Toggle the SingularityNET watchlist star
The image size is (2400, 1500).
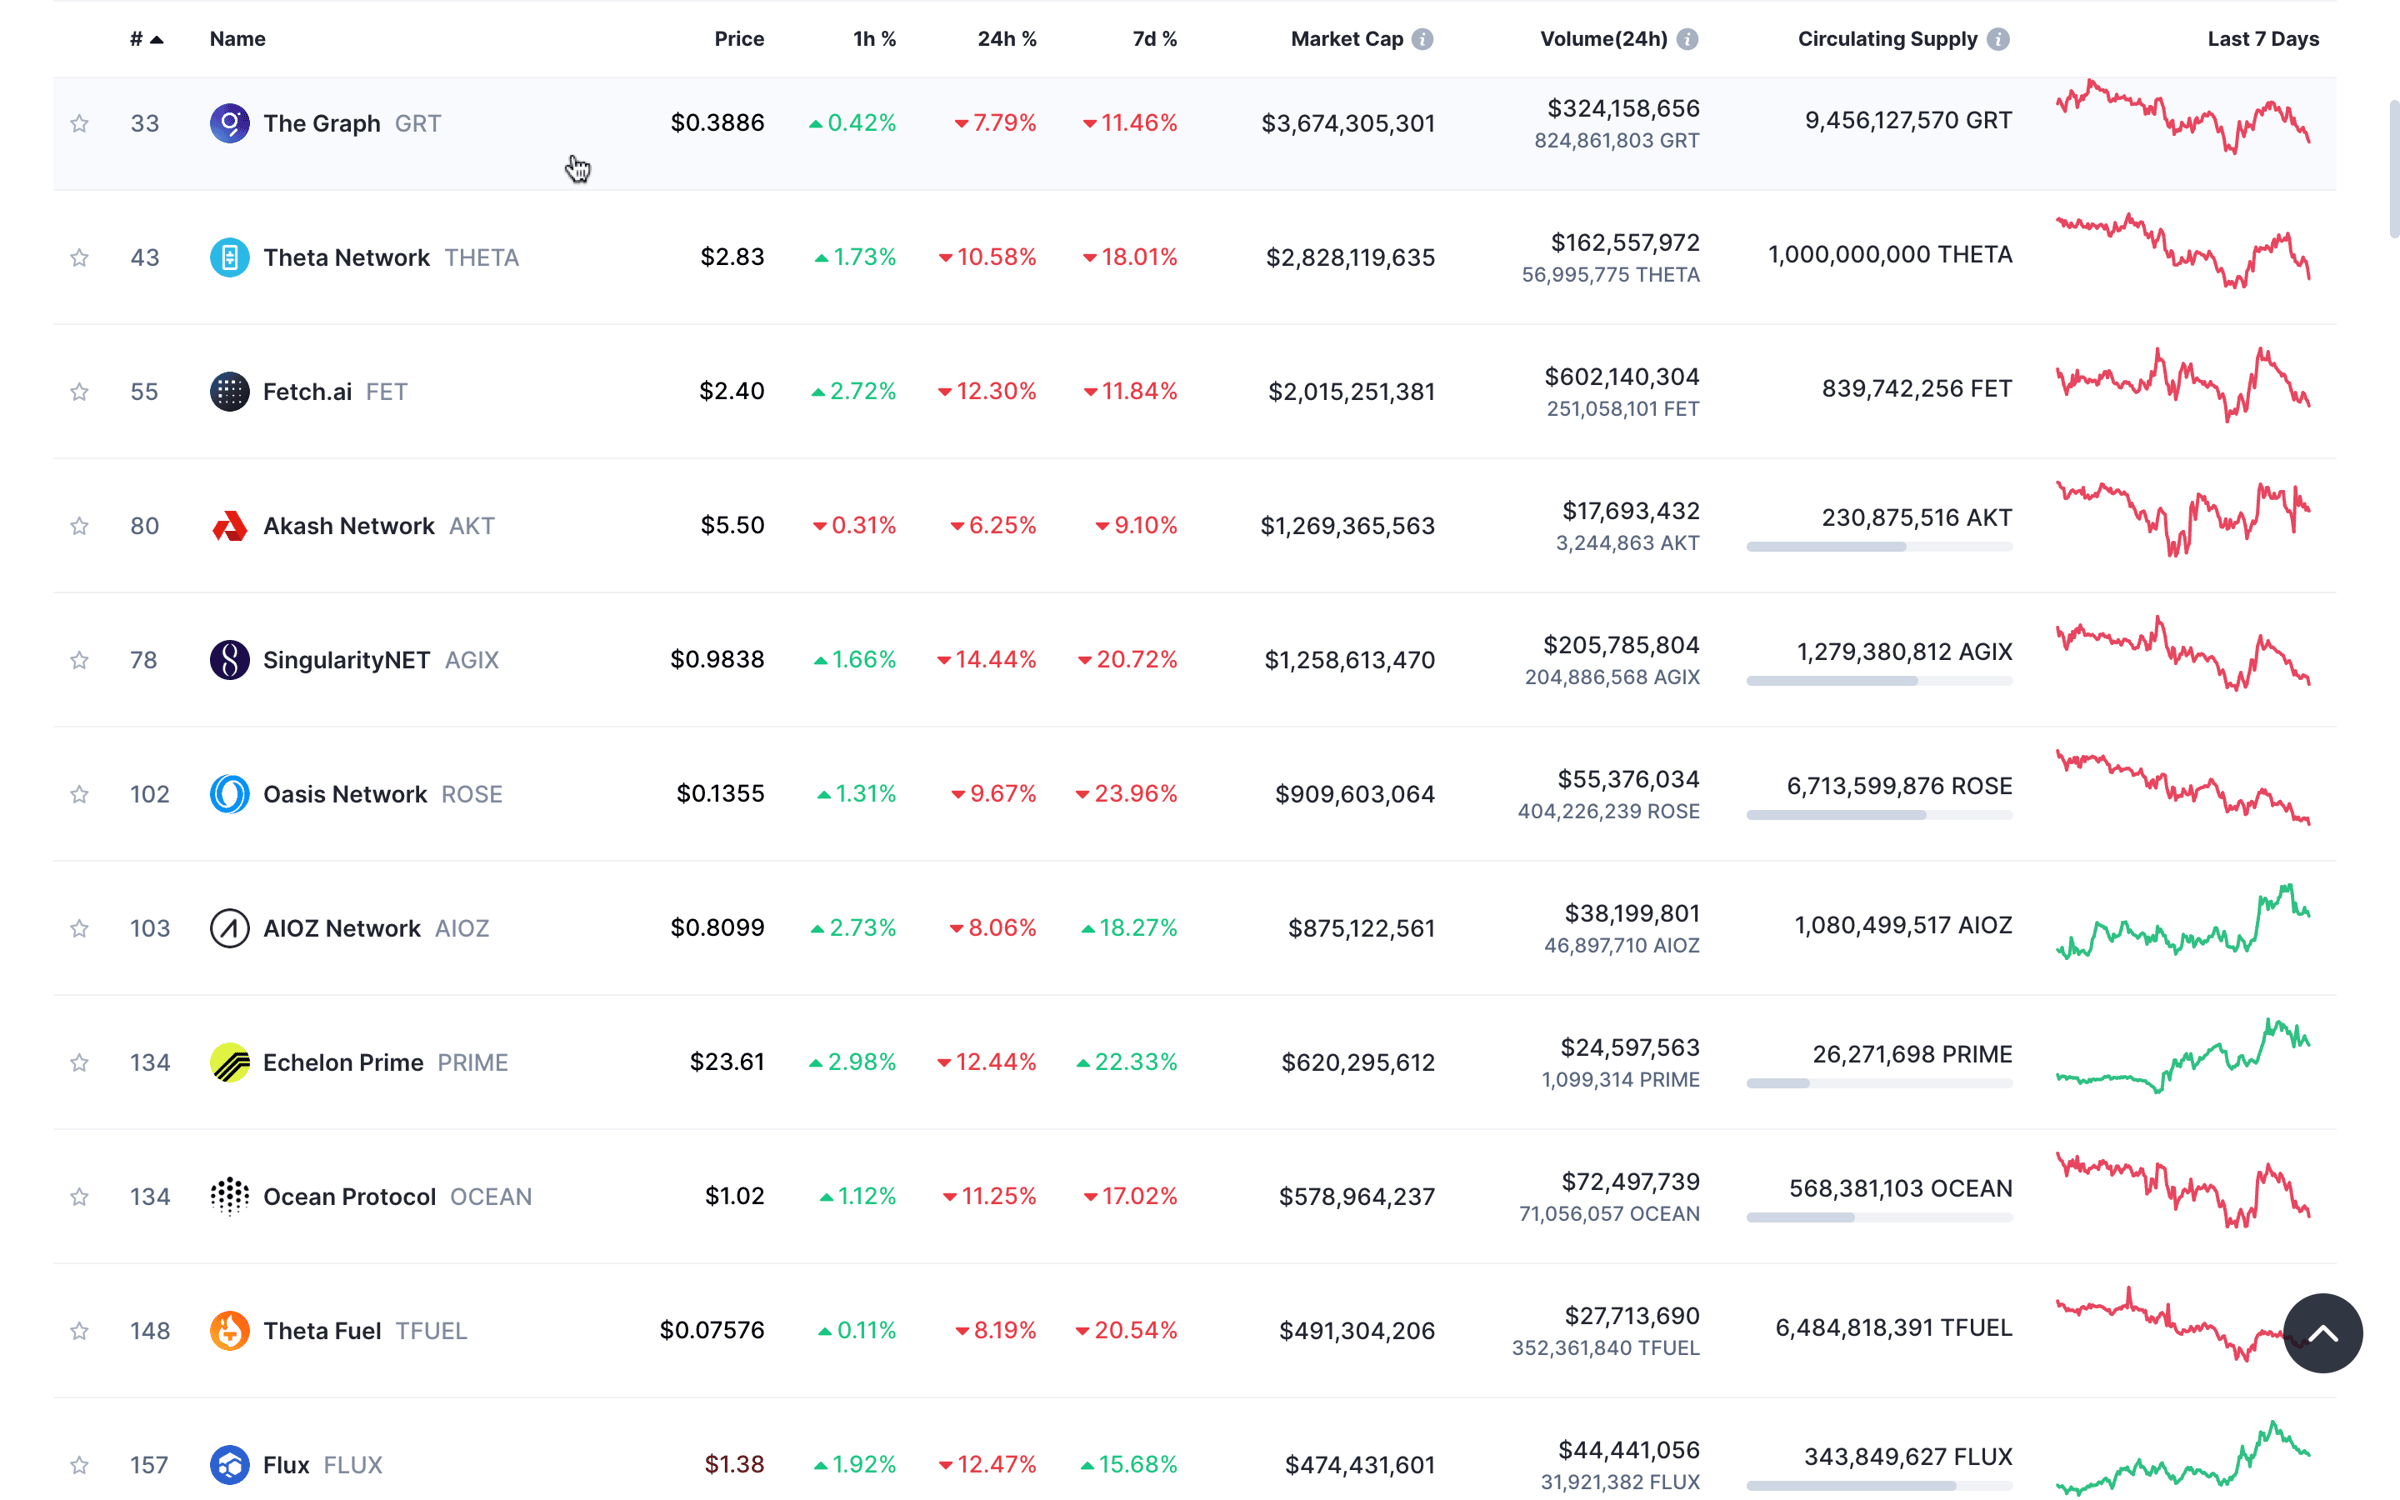pyautogui.click(x=79, y=659)
